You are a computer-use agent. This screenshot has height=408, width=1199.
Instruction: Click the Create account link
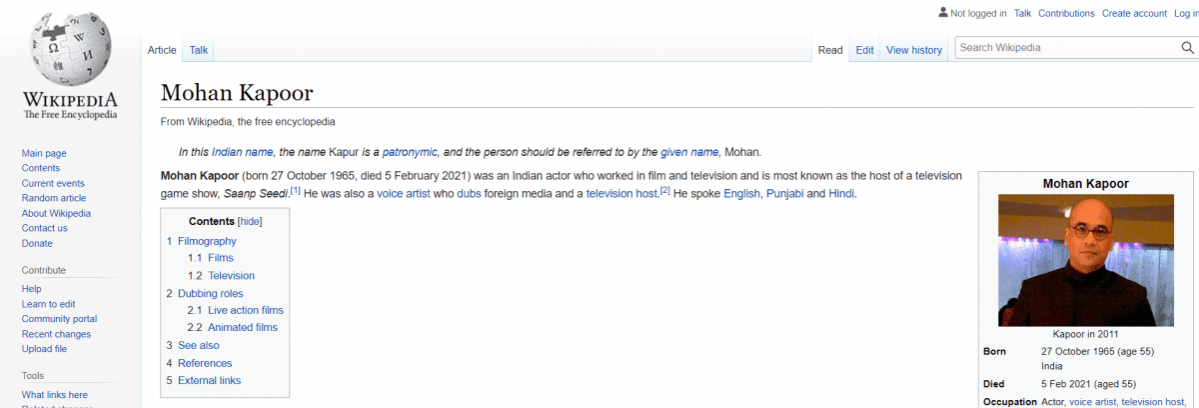1134,13
